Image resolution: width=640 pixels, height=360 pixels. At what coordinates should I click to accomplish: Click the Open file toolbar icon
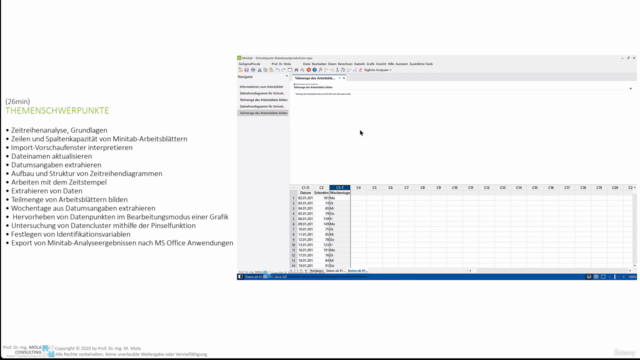point(240,70)
